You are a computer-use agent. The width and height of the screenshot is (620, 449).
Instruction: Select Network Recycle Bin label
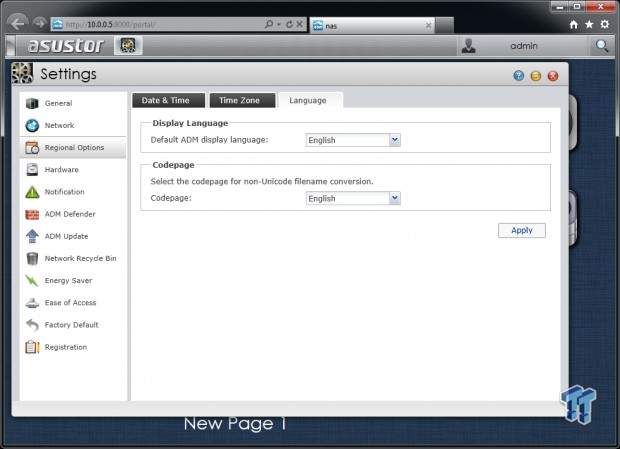(81, 258)
